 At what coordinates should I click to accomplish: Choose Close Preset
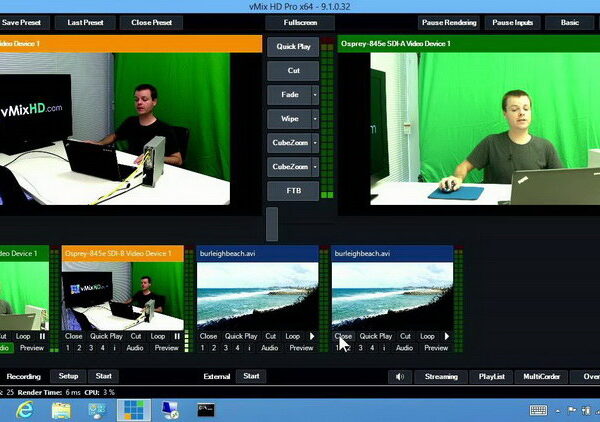[152, 23]
